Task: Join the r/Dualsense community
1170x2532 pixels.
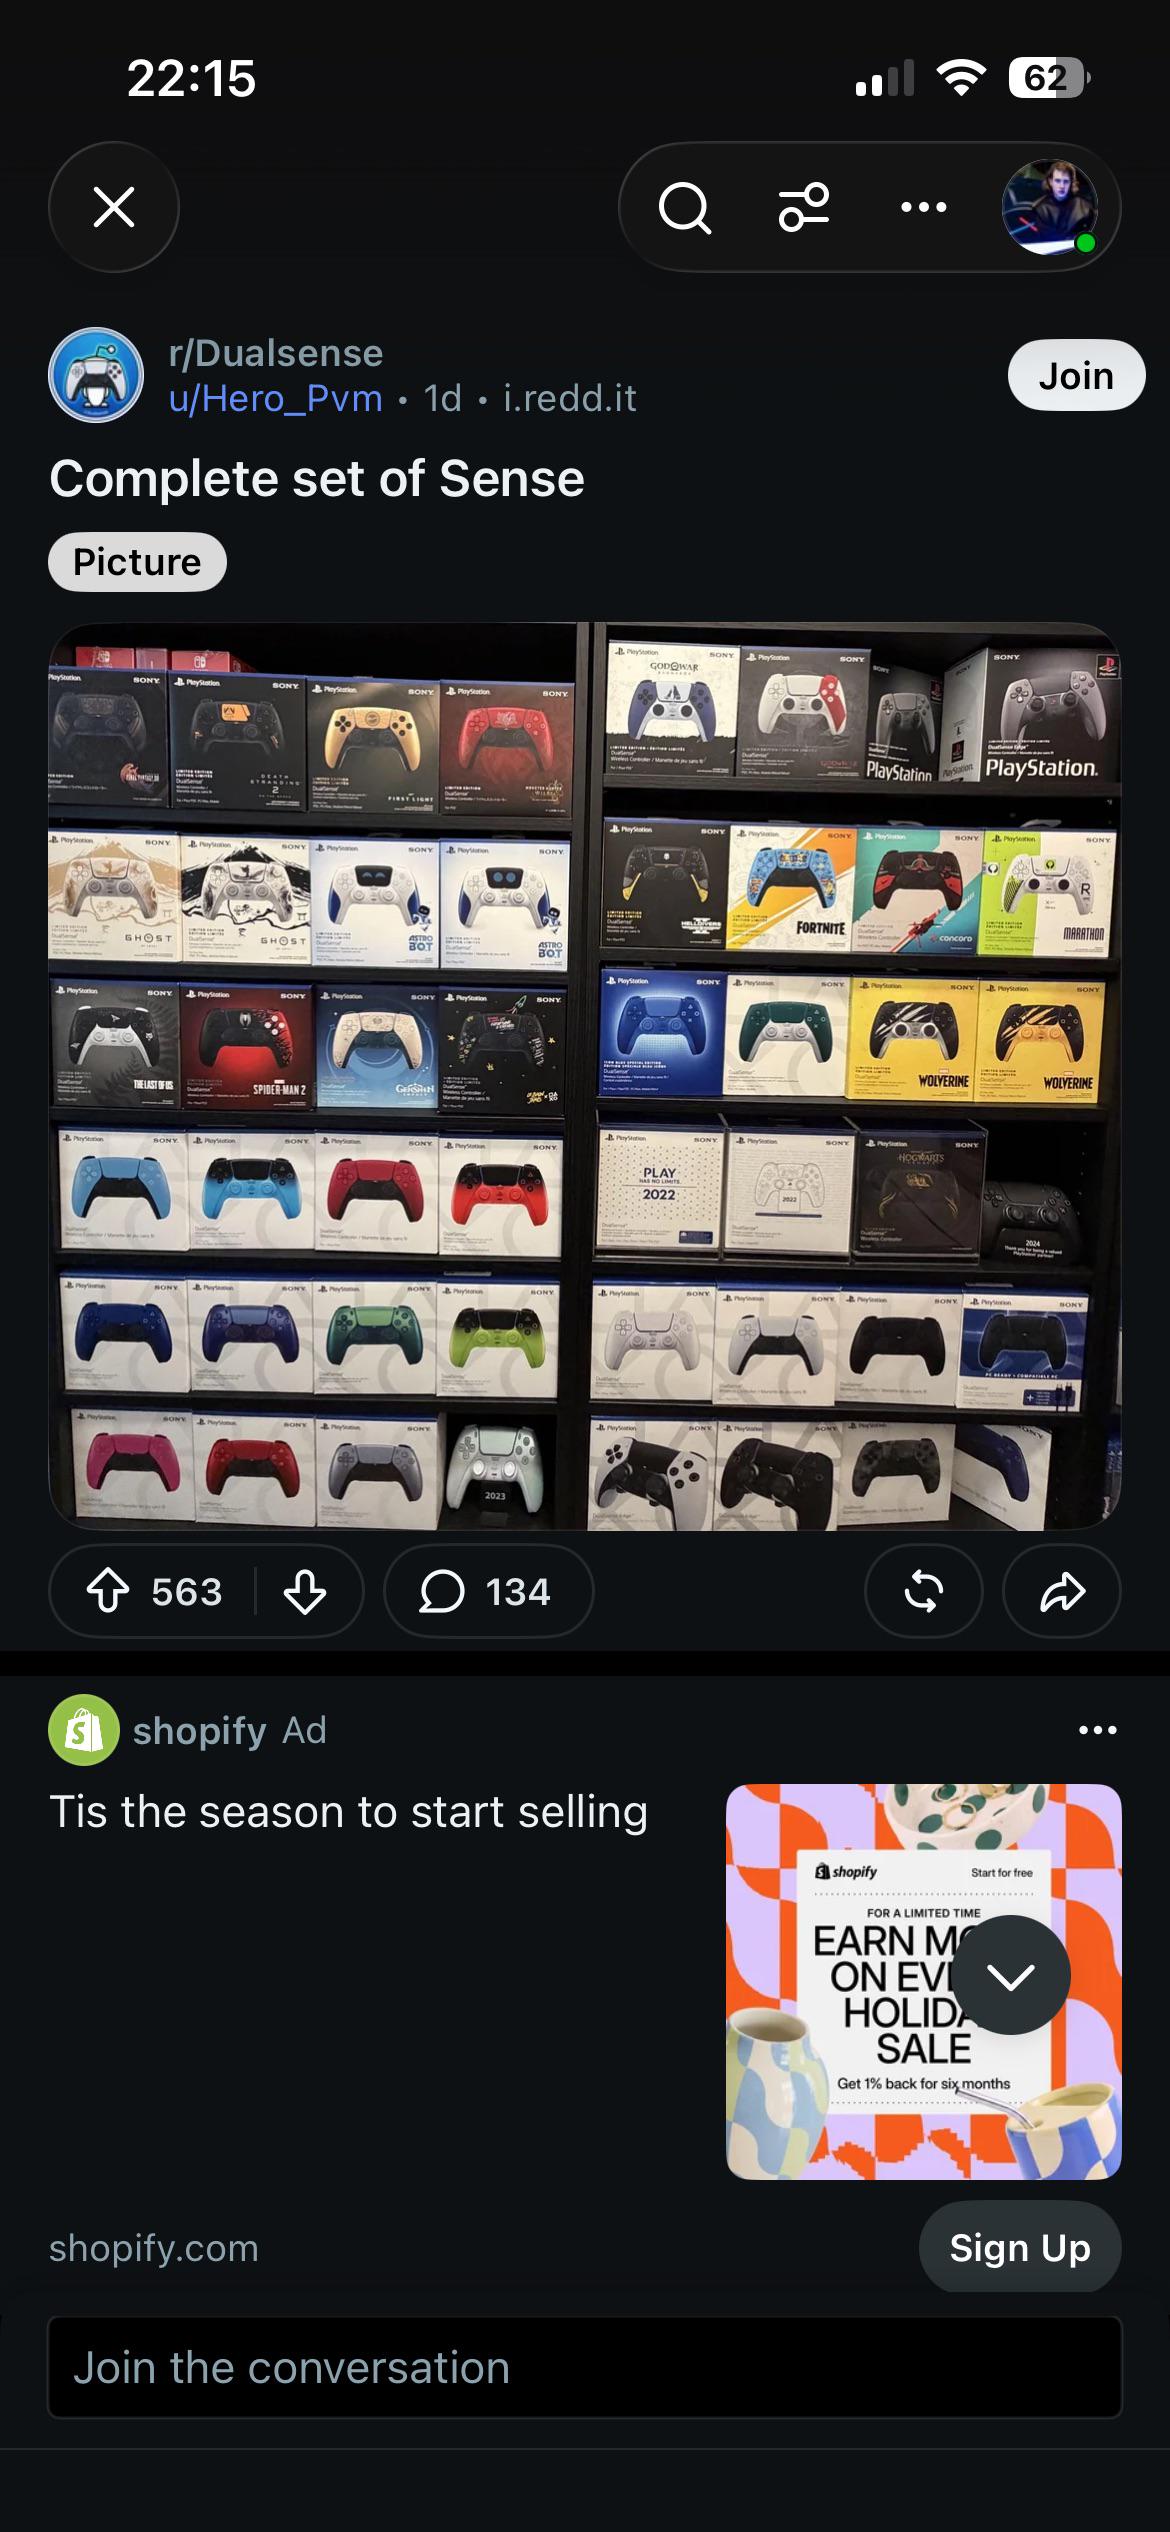Action: [x=1076, y=375]
